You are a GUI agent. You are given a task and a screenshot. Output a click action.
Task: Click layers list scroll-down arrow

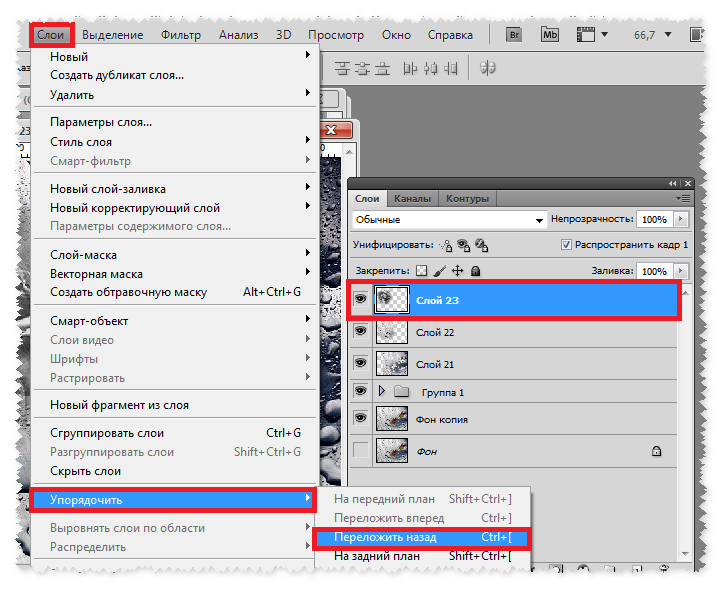685,553
